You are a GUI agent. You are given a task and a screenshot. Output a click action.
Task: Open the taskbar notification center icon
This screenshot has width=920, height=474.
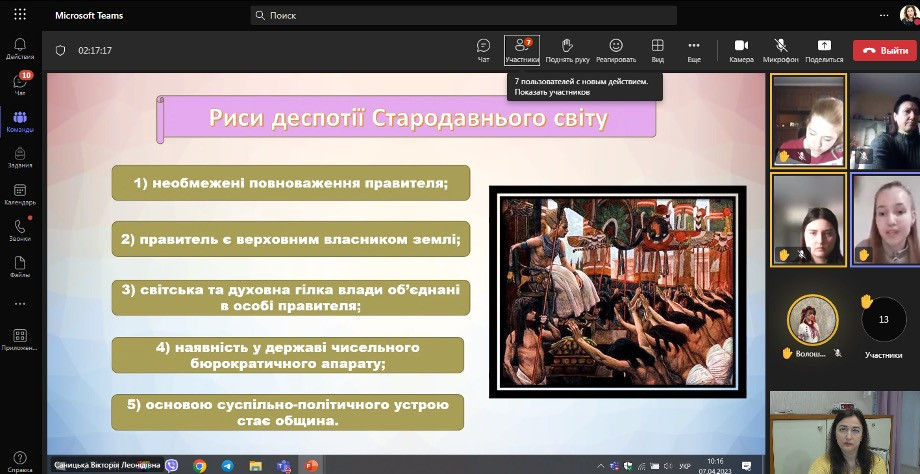[x=745, y=466]
